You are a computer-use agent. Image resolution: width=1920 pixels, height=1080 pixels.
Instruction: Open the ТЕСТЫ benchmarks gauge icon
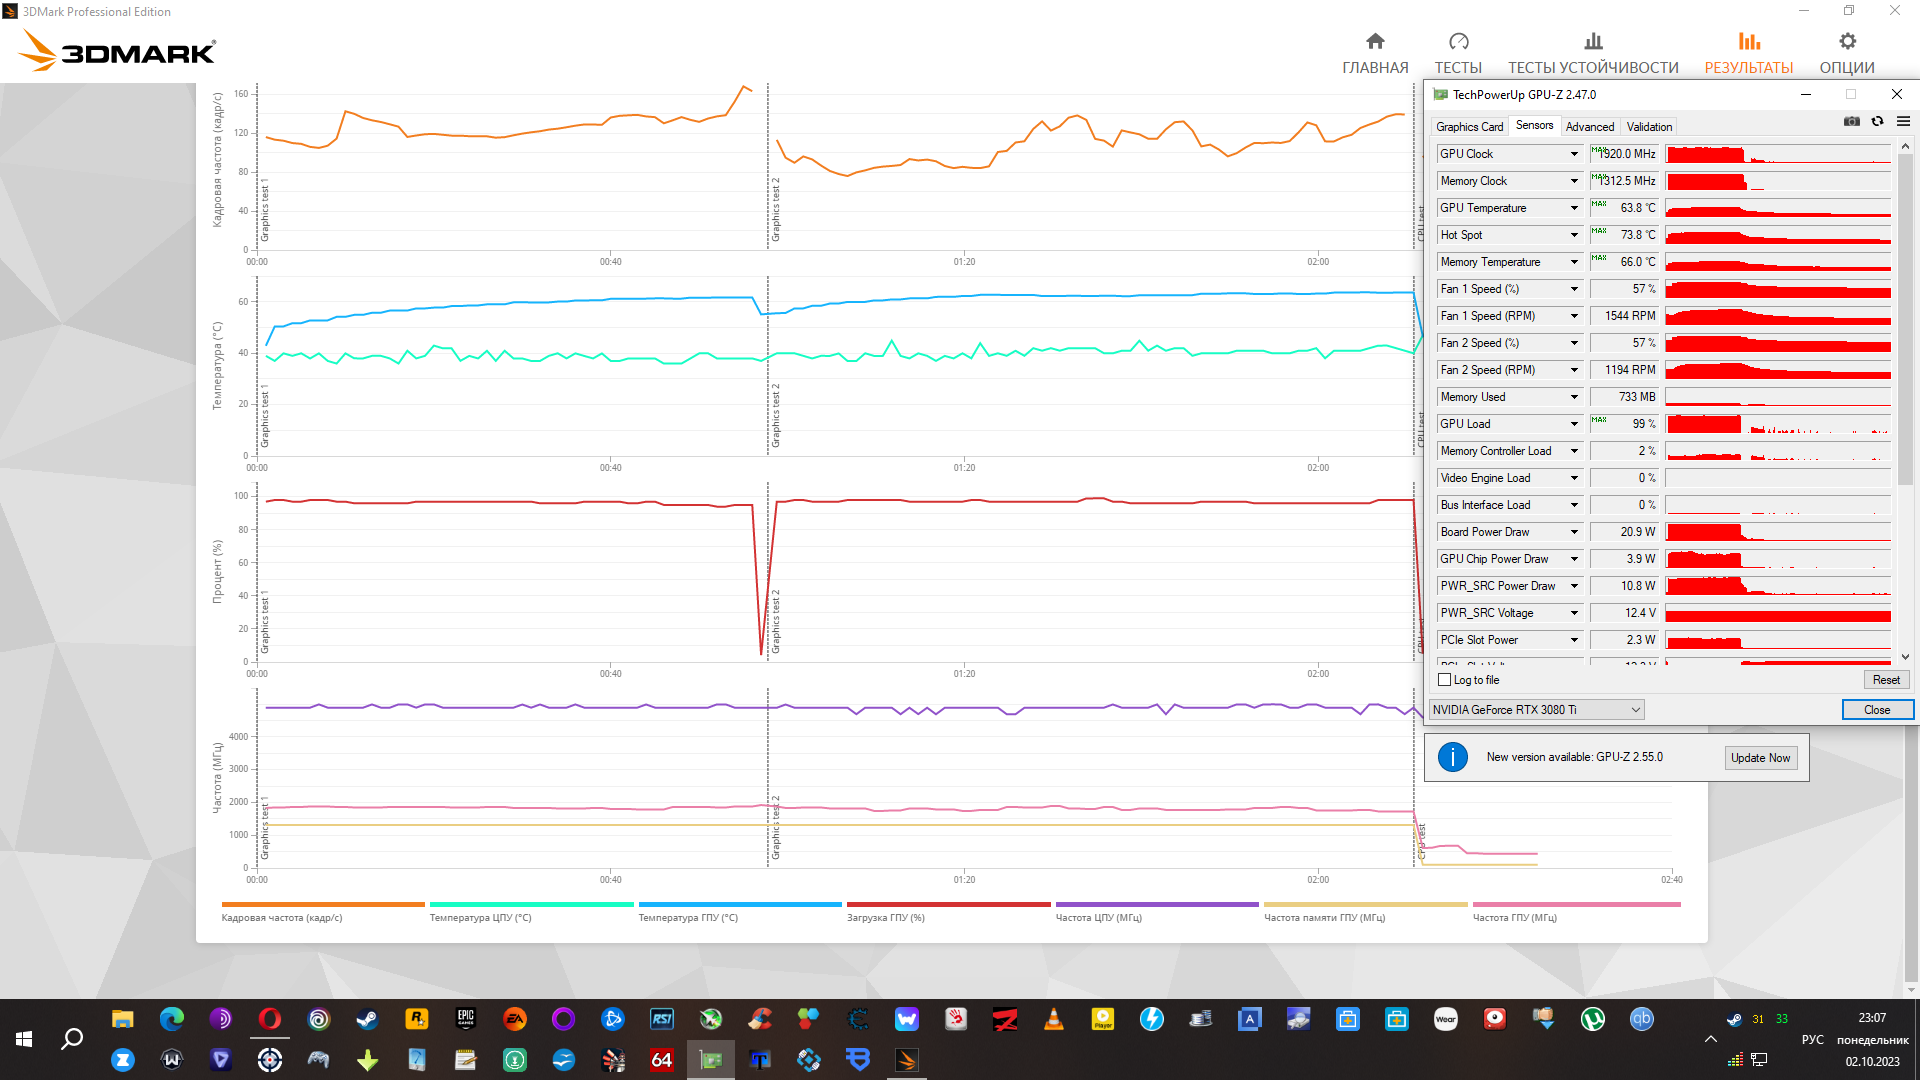point(1458,41)
